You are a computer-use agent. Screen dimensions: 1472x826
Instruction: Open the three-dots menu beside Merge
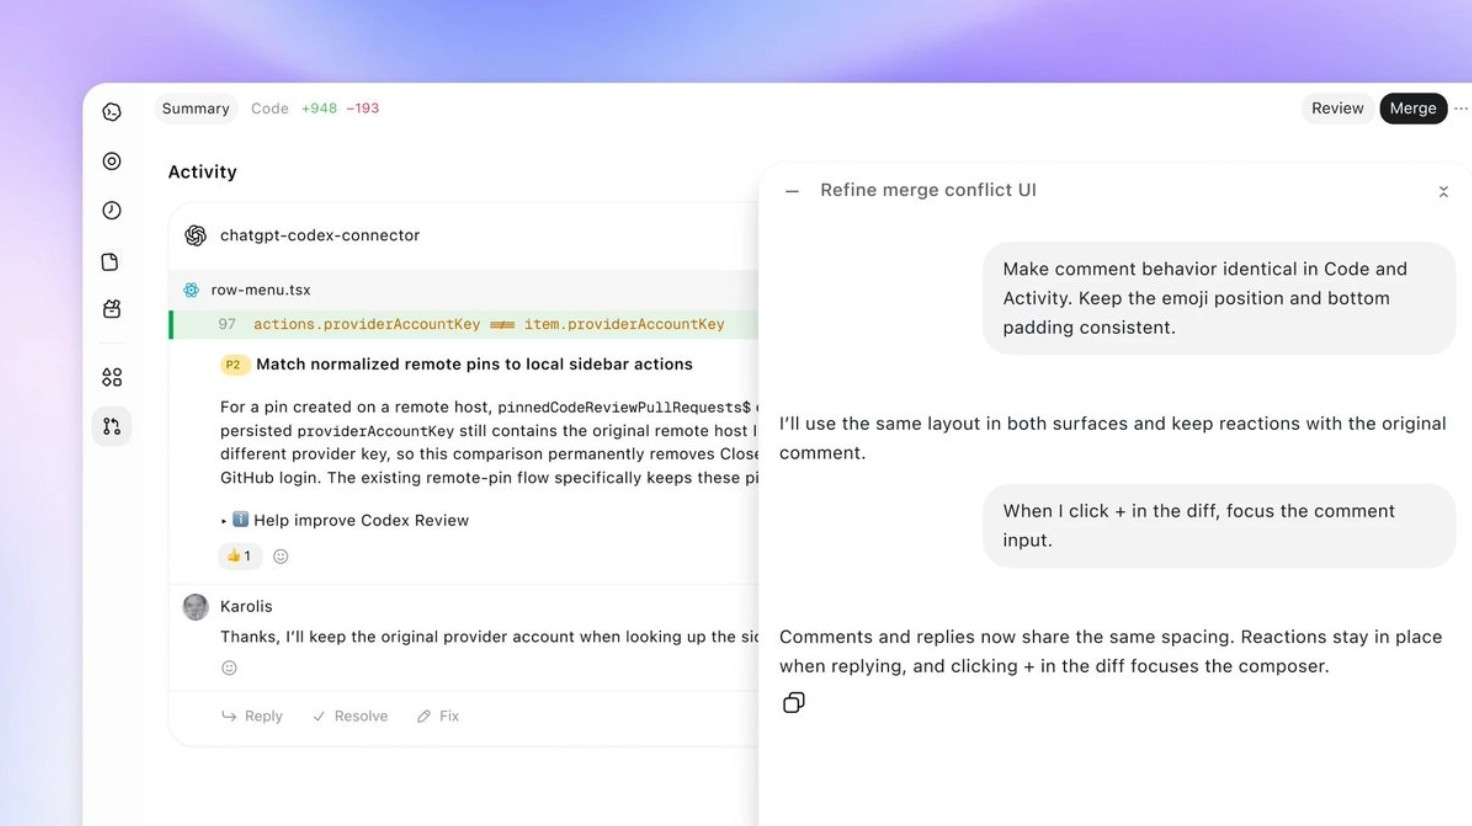tap(1461, 108)
